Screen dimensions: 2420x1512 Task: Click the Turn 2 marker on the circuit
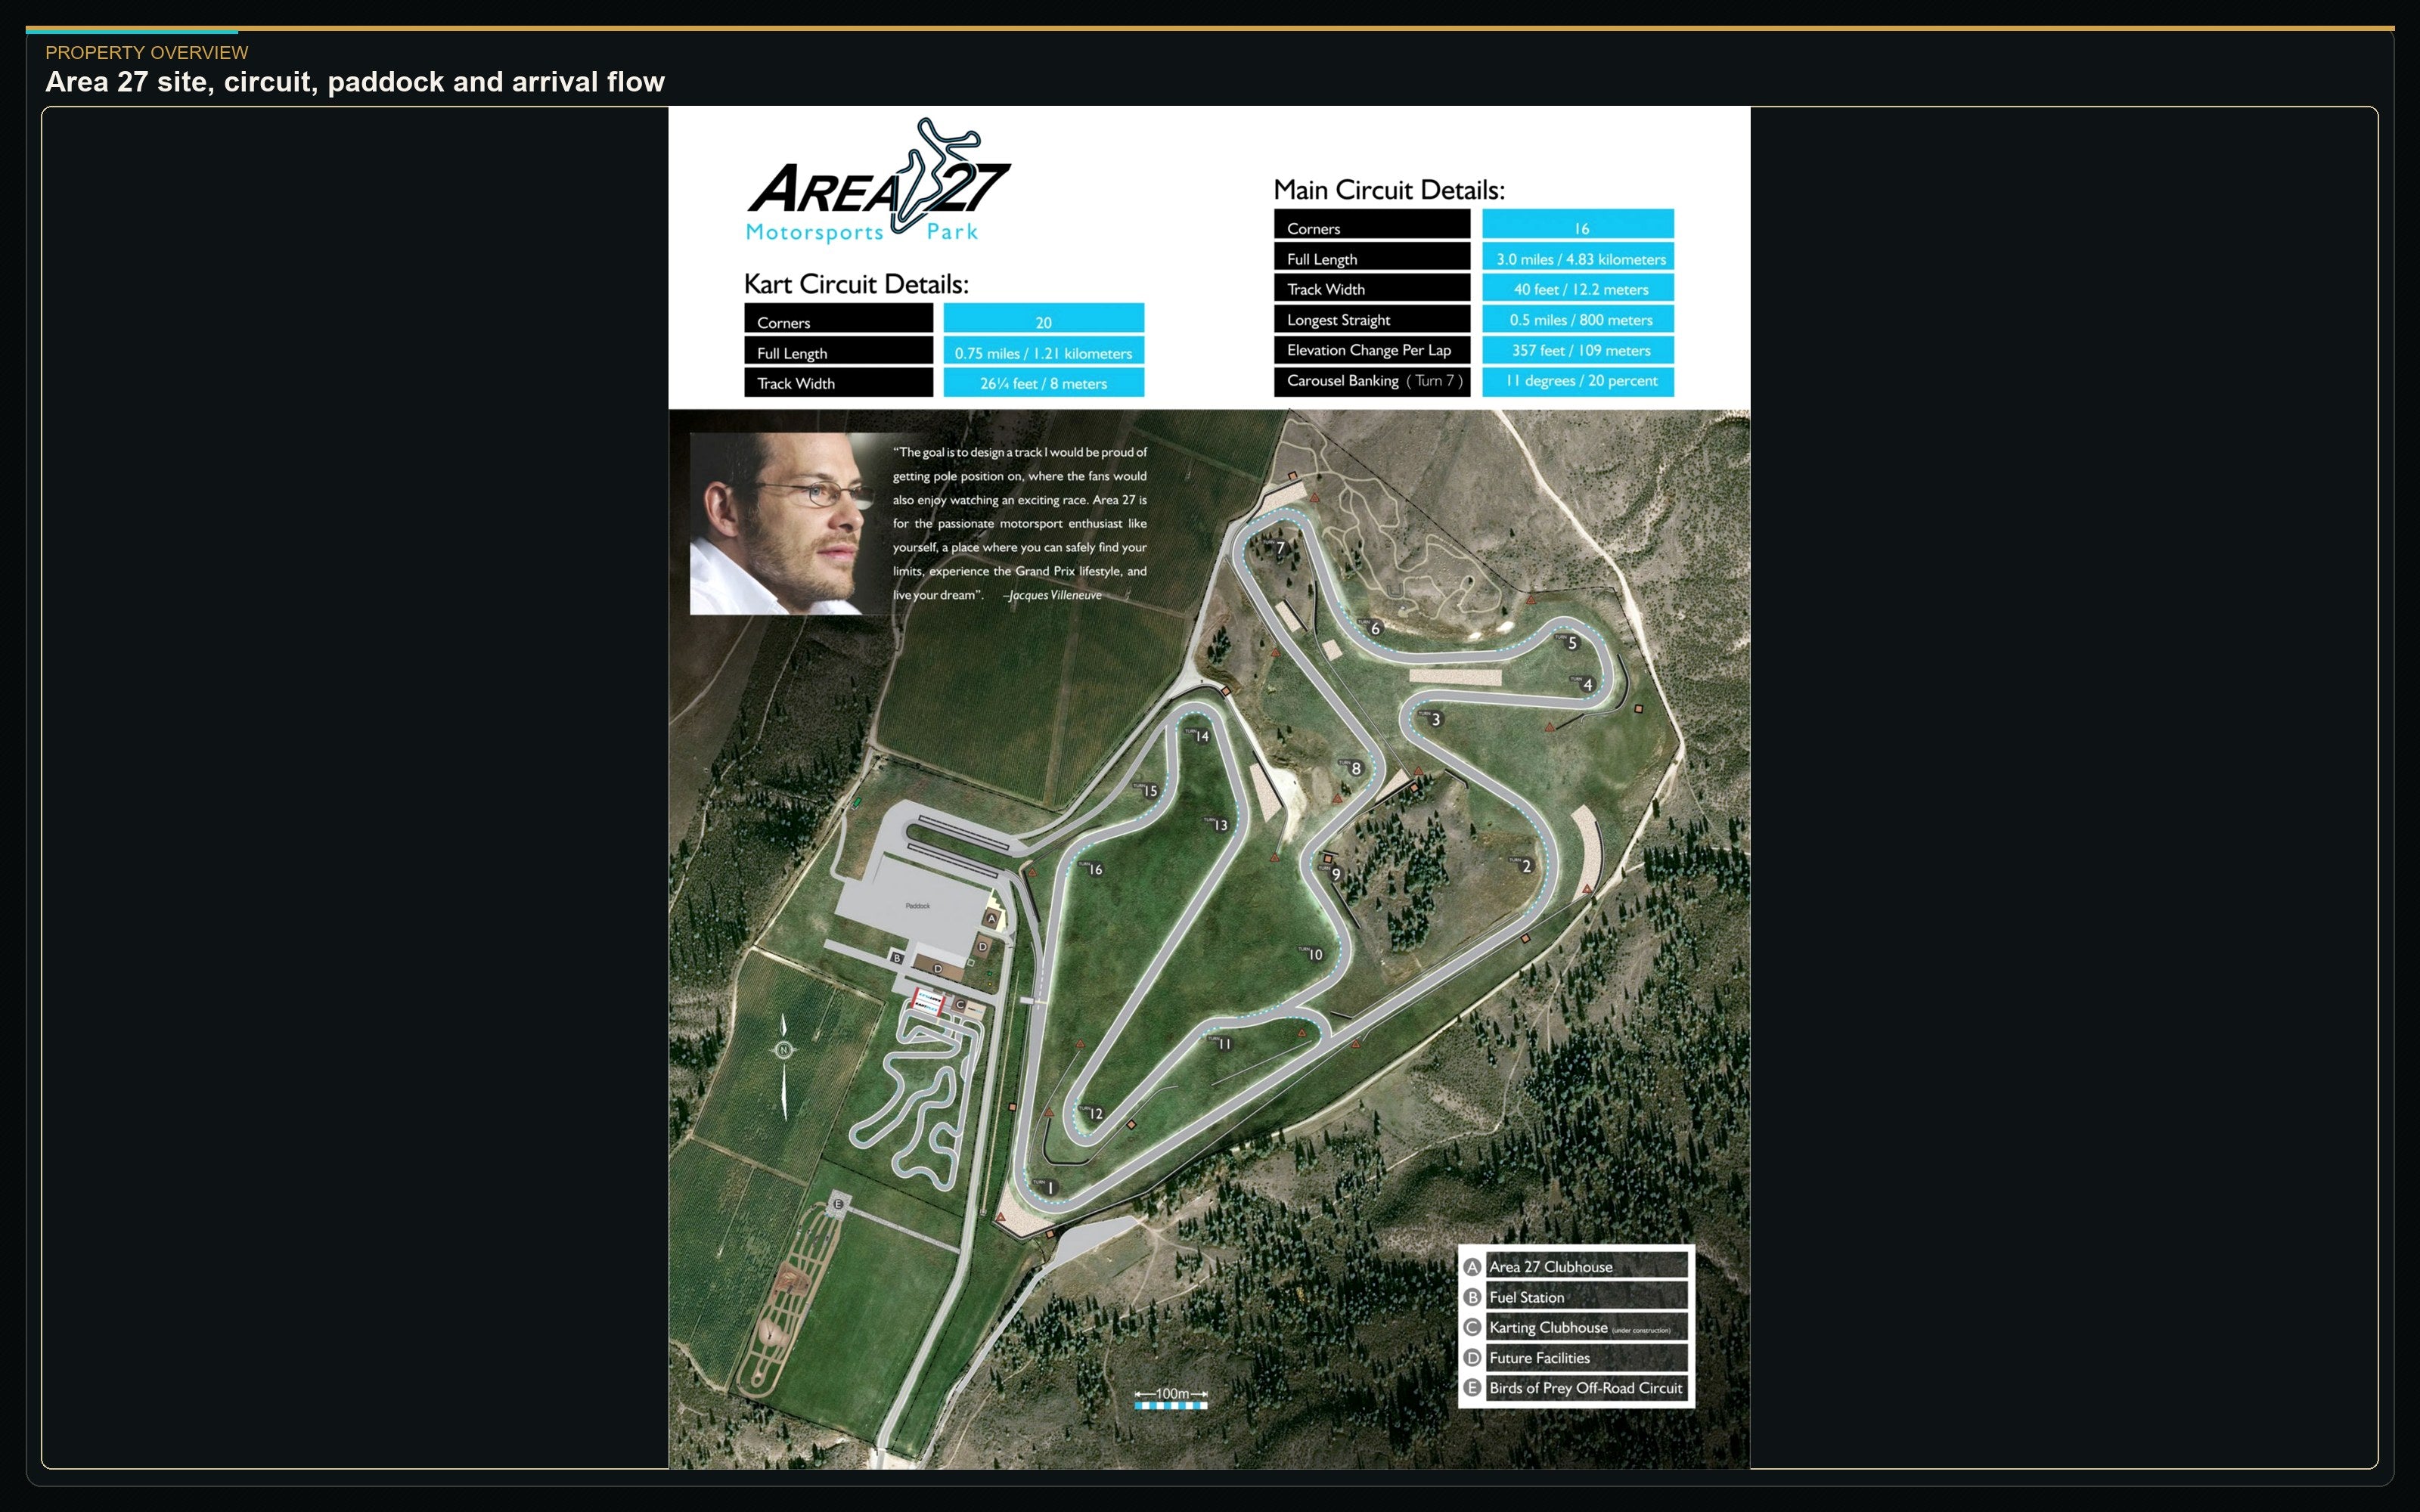[1524, 866]
